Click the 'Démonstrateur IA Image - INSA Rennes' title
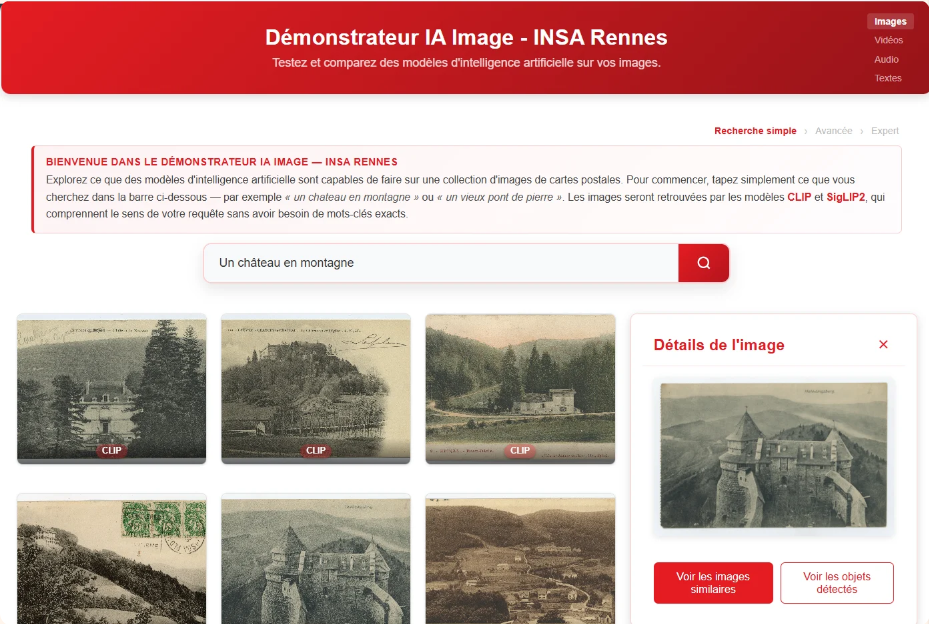 click(x=466, y=37)
